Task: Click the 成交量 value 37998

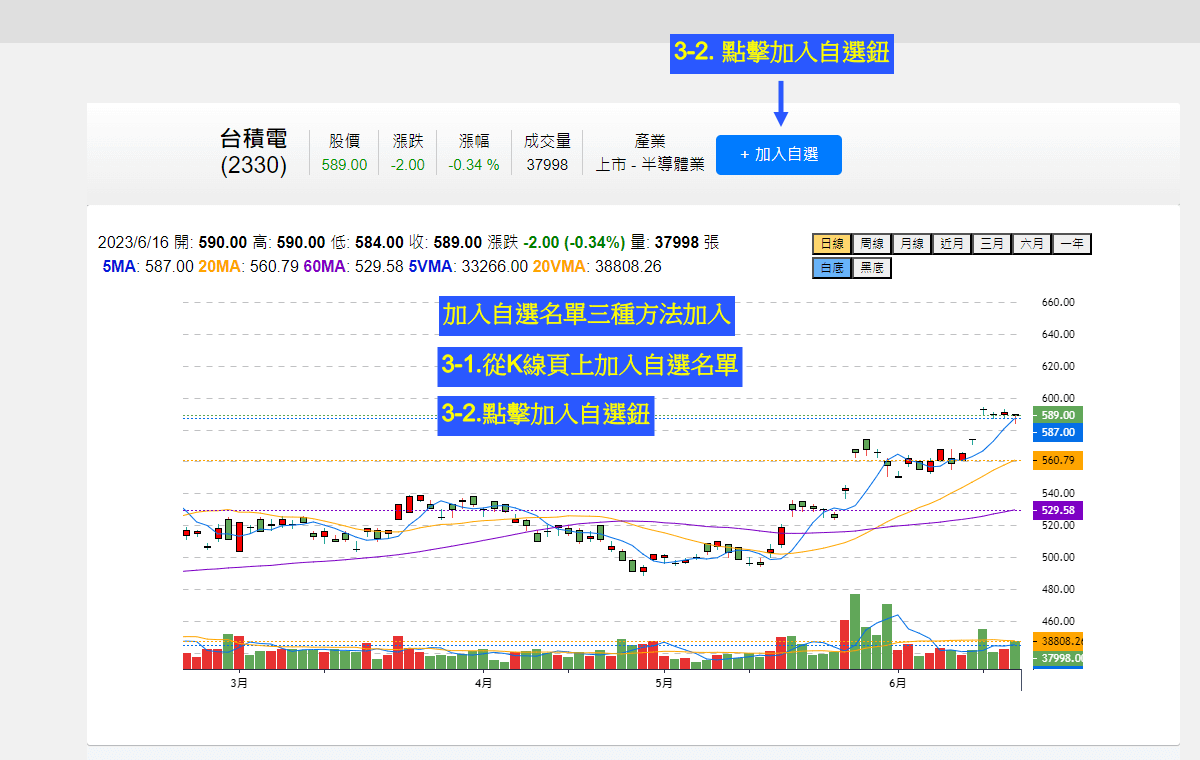Action: point(547,165)
